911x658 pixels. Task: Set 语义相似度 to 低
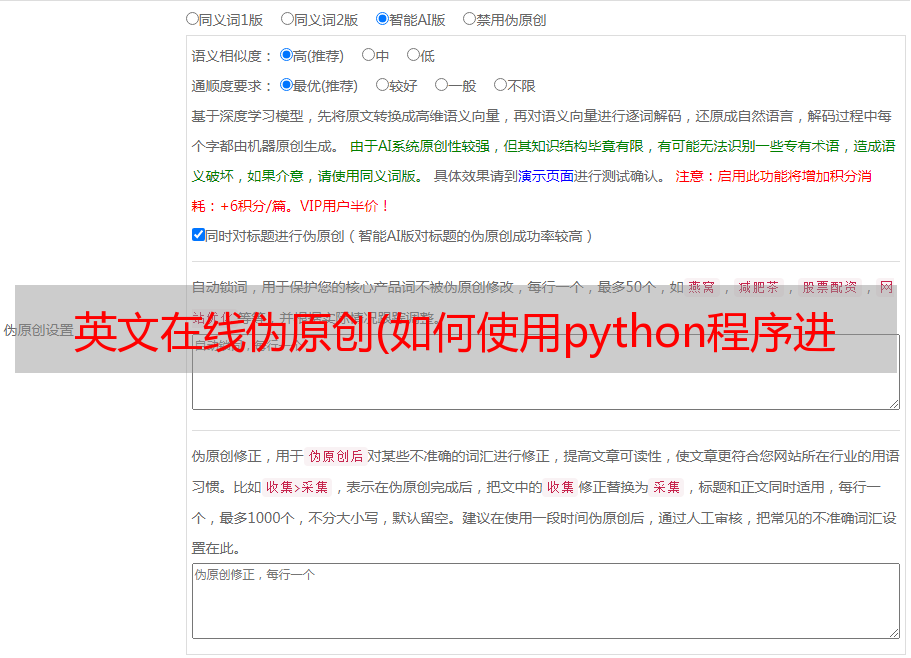[413, 55]
